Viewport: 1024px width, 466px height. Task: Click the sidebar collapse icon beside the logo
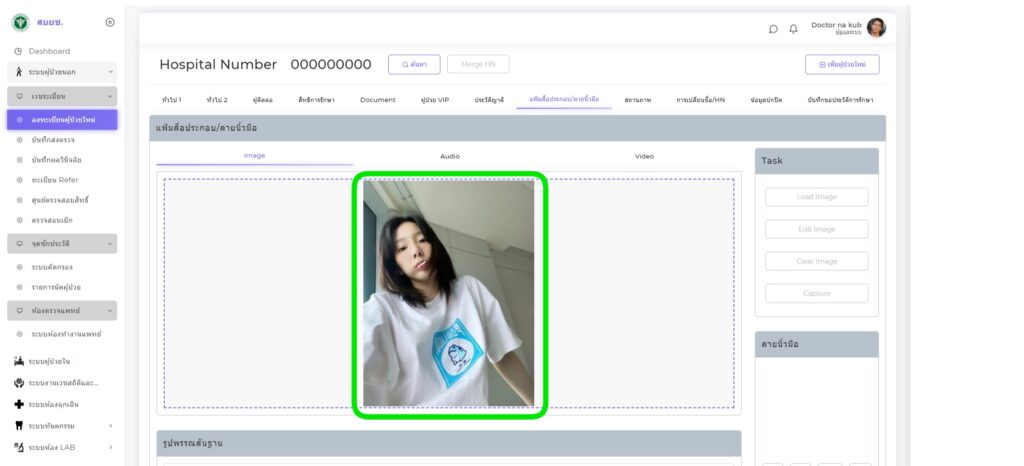click(x=110, y=22)
